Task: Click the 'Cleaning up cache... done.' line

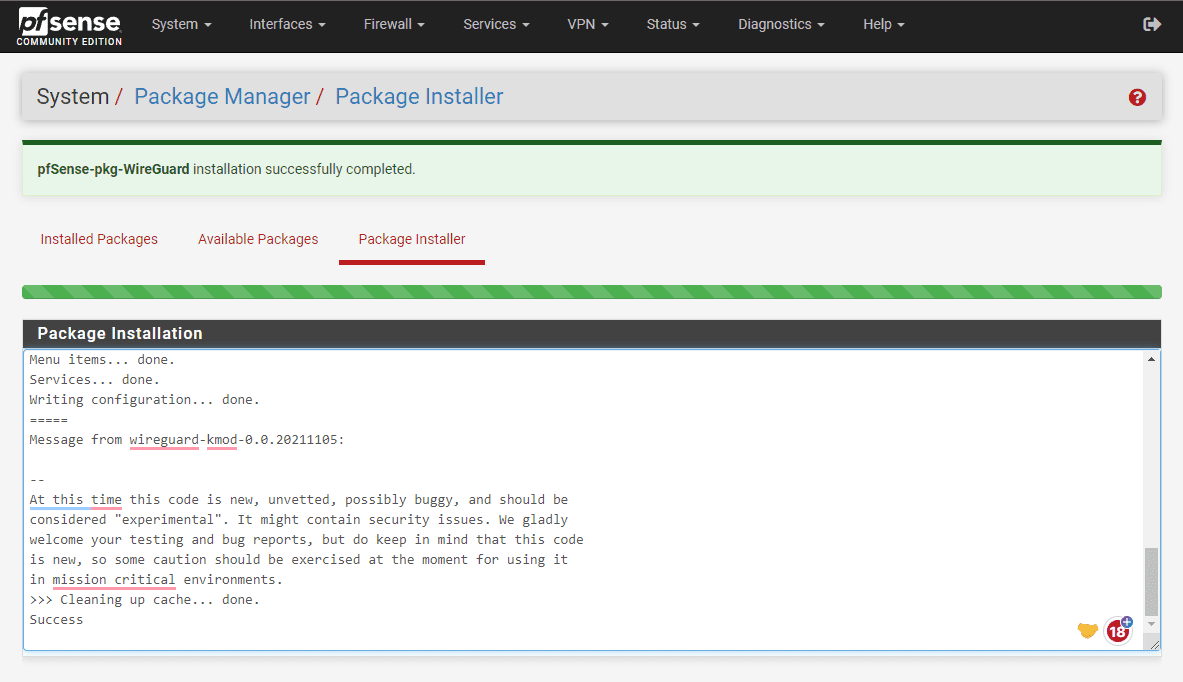Action: point(144,600)
